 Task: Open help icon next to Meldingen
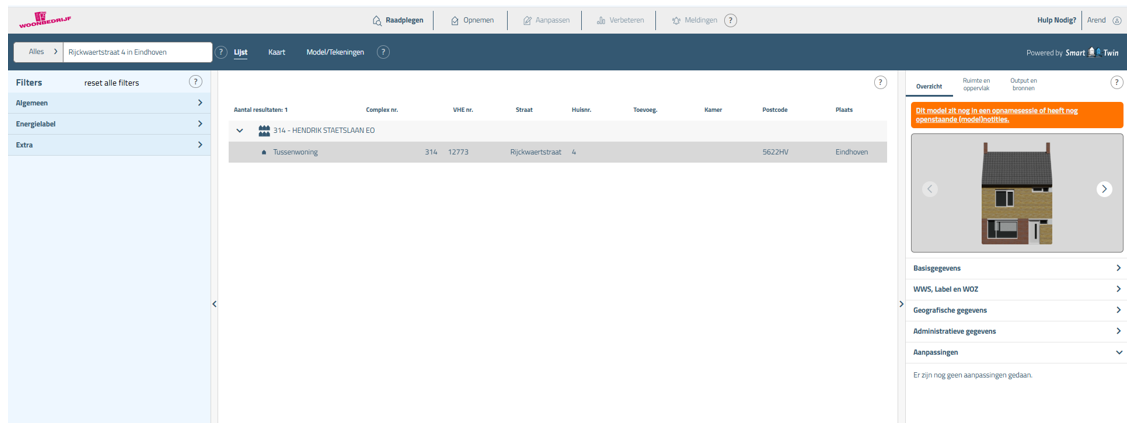pyautogui.click(x=730, y=20)
